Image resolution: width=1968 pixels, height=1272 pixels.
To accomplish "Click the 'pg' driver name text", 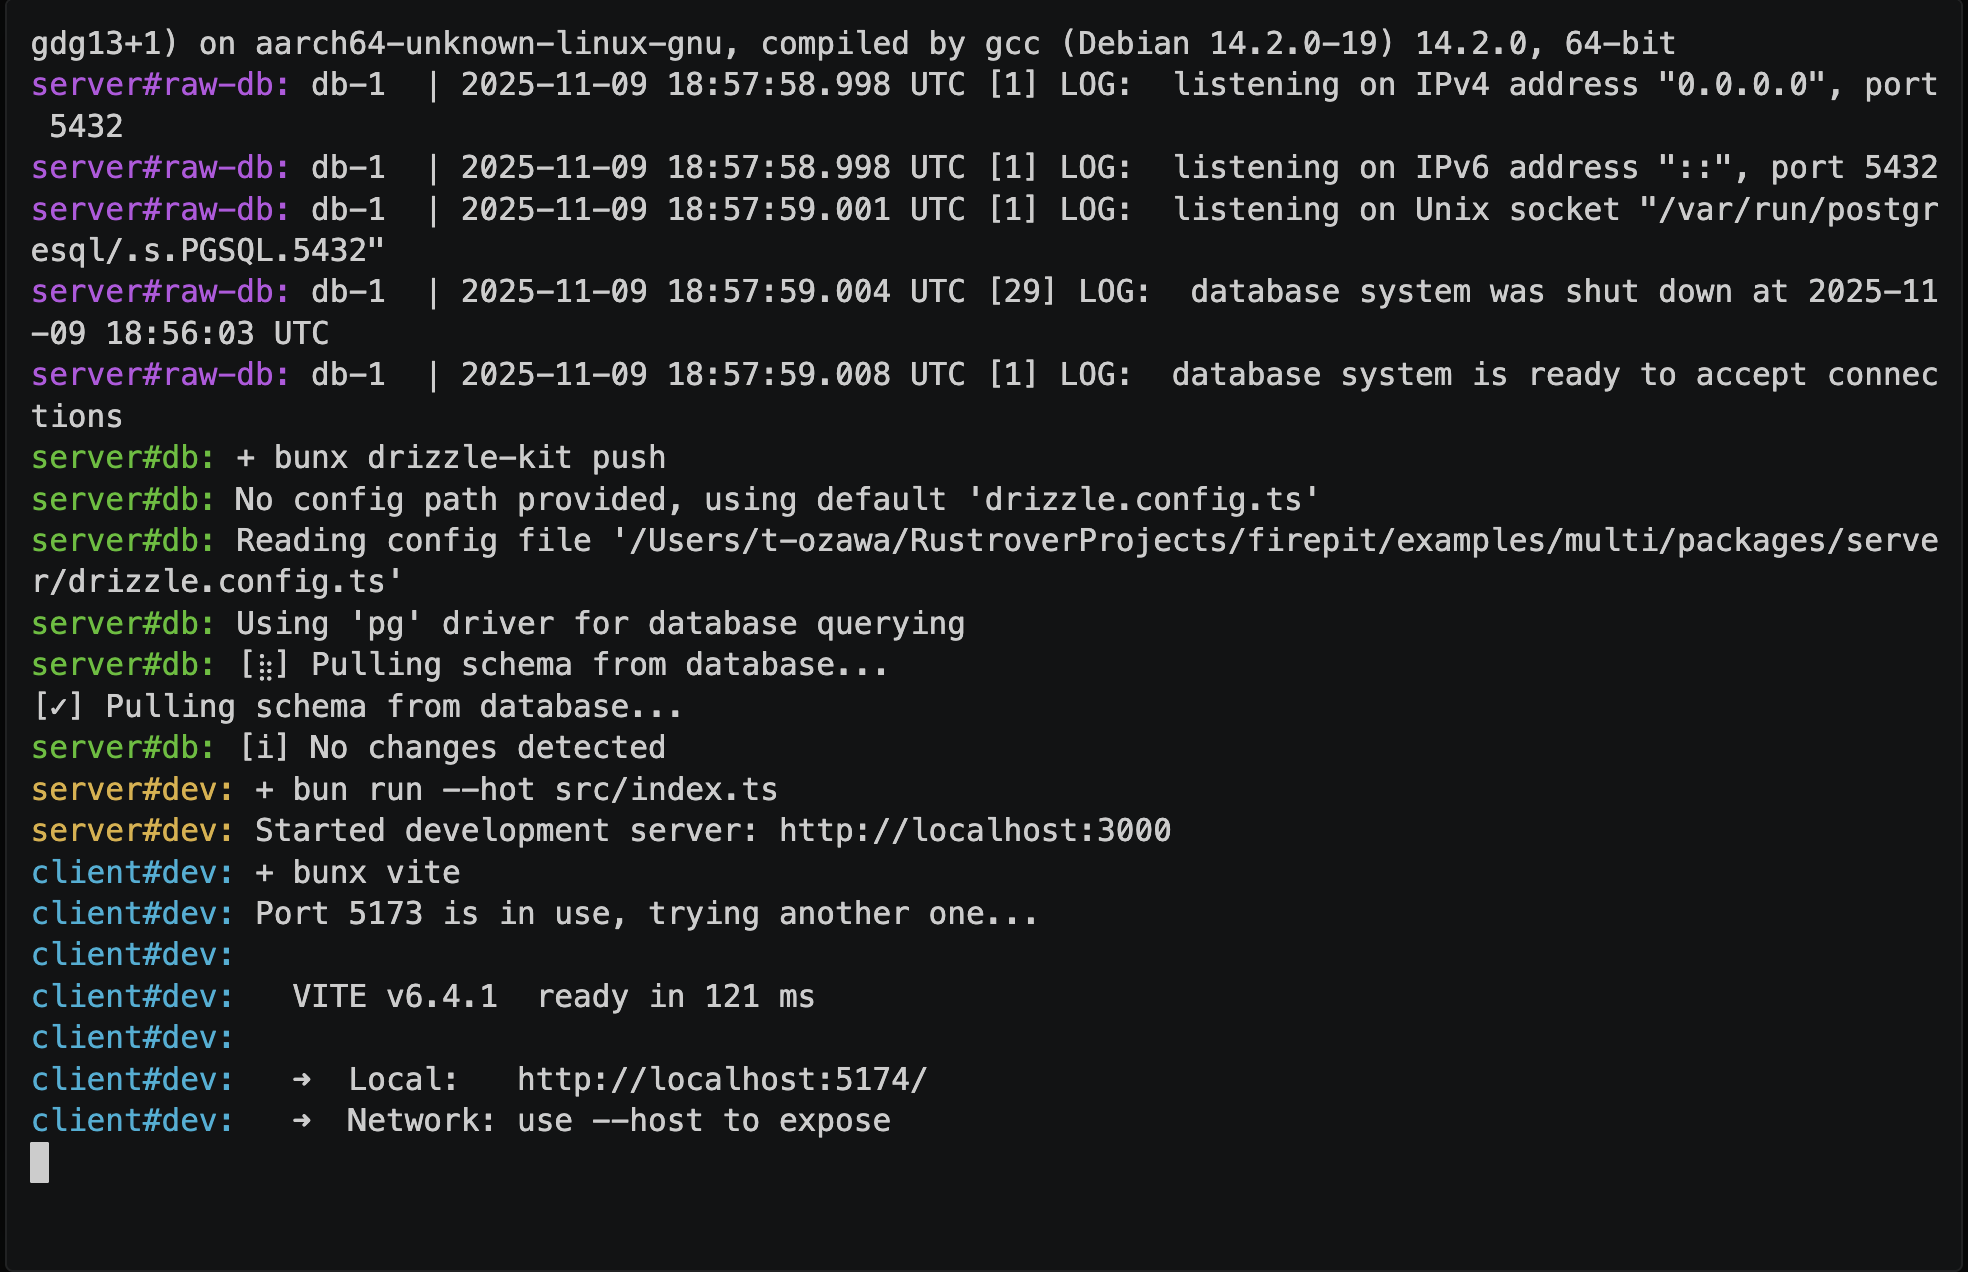I will tap(385, 624).
